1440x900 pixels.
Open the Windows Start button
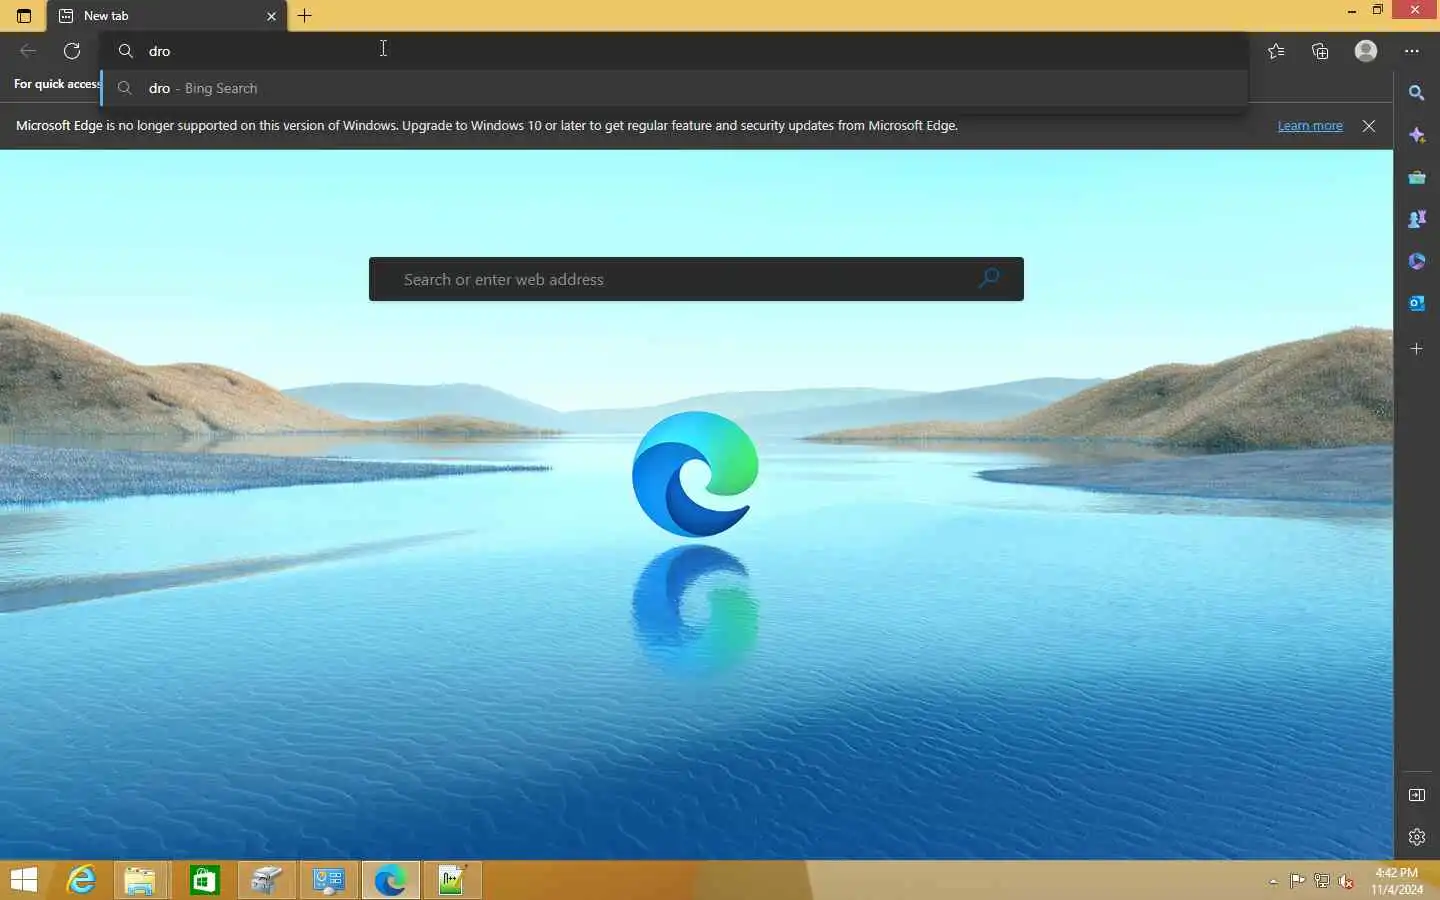(x=24, y=880)
